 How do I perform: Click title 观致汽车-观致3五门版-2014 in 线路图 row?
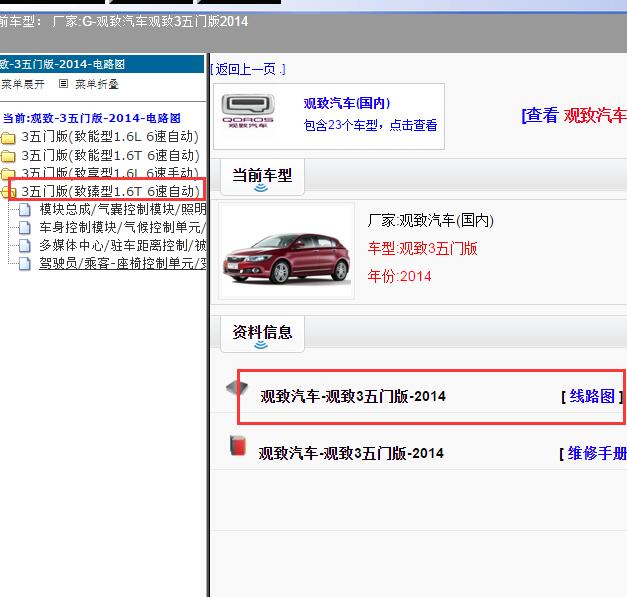353,397
